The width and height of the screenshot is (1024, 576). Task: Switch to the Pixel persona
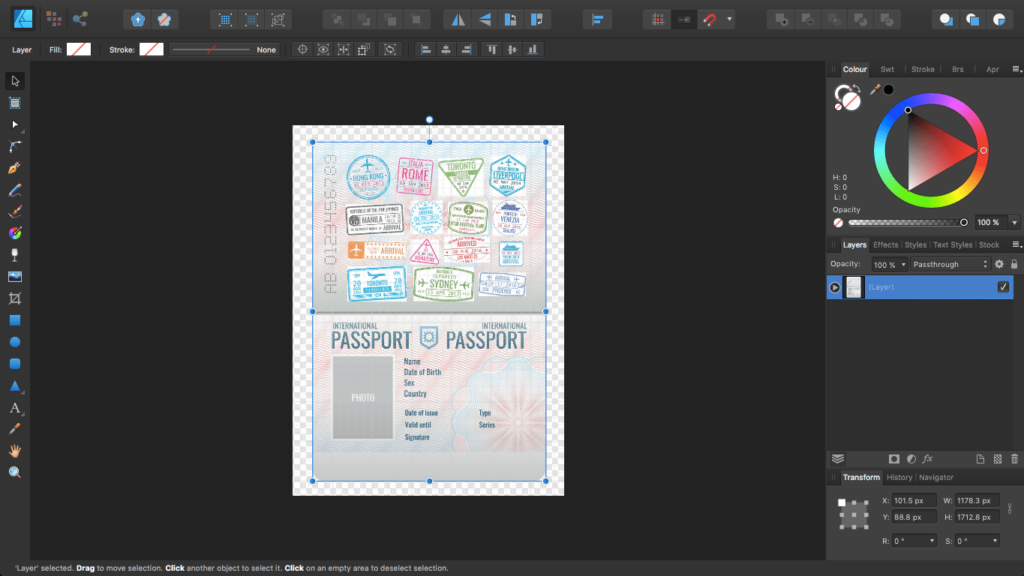coord(54,19)
